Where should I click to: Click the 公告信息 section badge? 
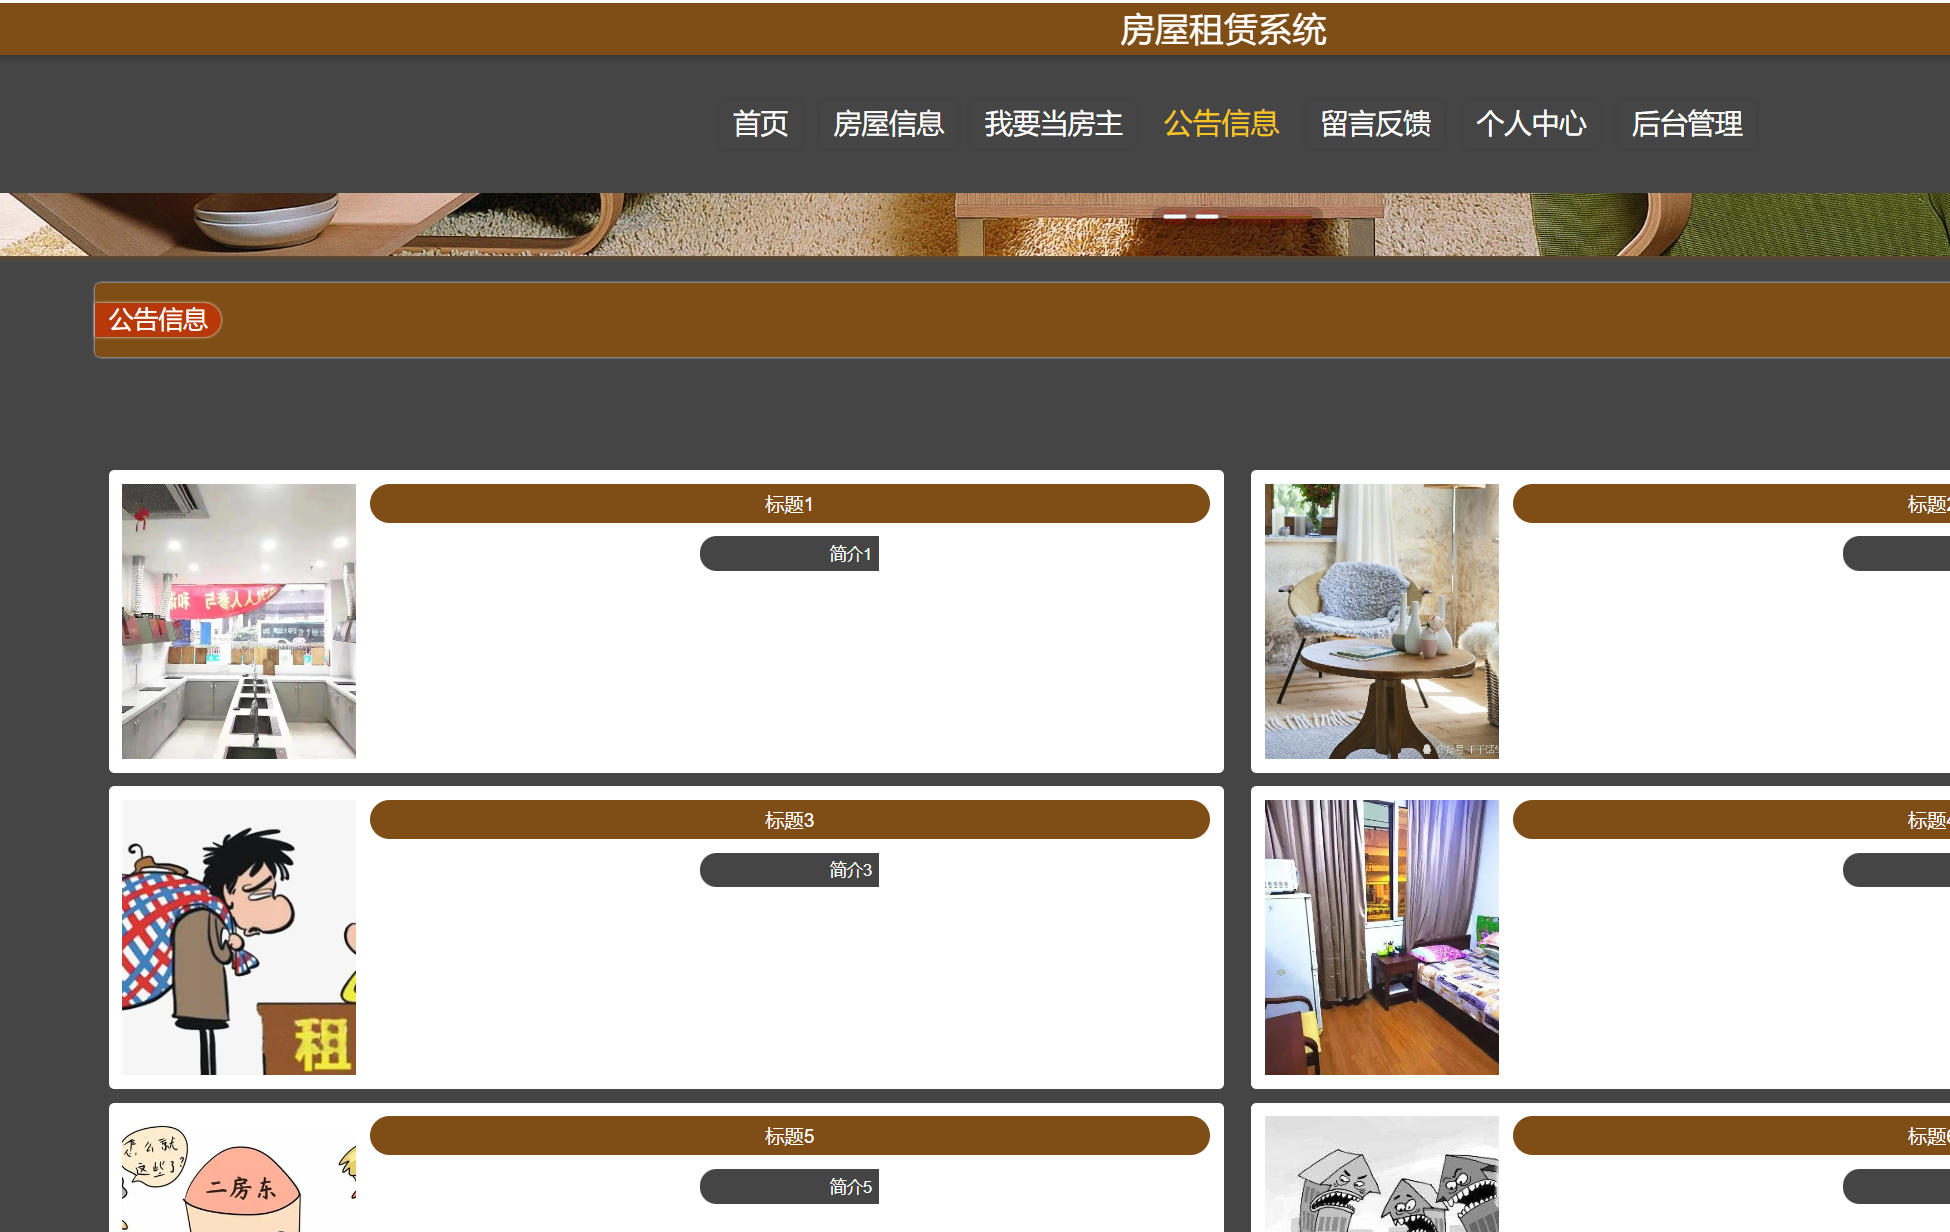159,319
